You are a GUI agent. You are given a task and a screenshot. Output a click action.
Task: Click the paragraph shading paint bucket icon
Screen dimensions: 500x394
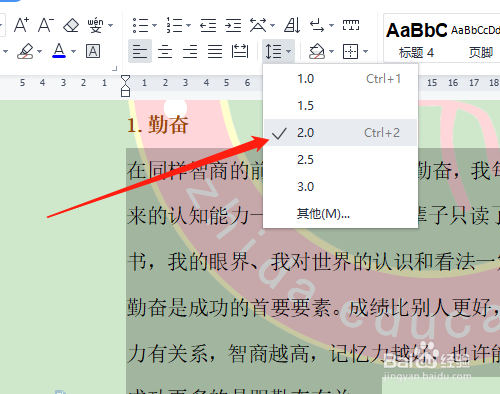coord(317,51)
